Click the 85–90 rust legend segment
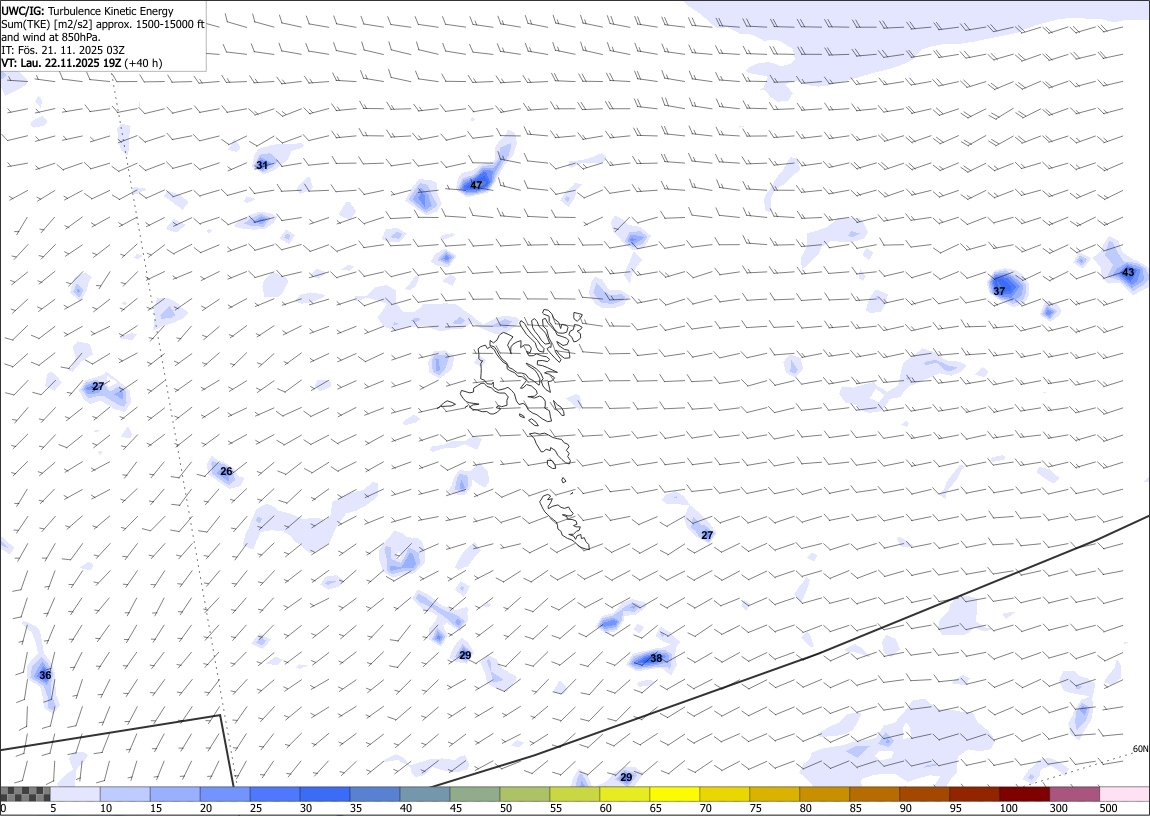 tap(874, 794)
